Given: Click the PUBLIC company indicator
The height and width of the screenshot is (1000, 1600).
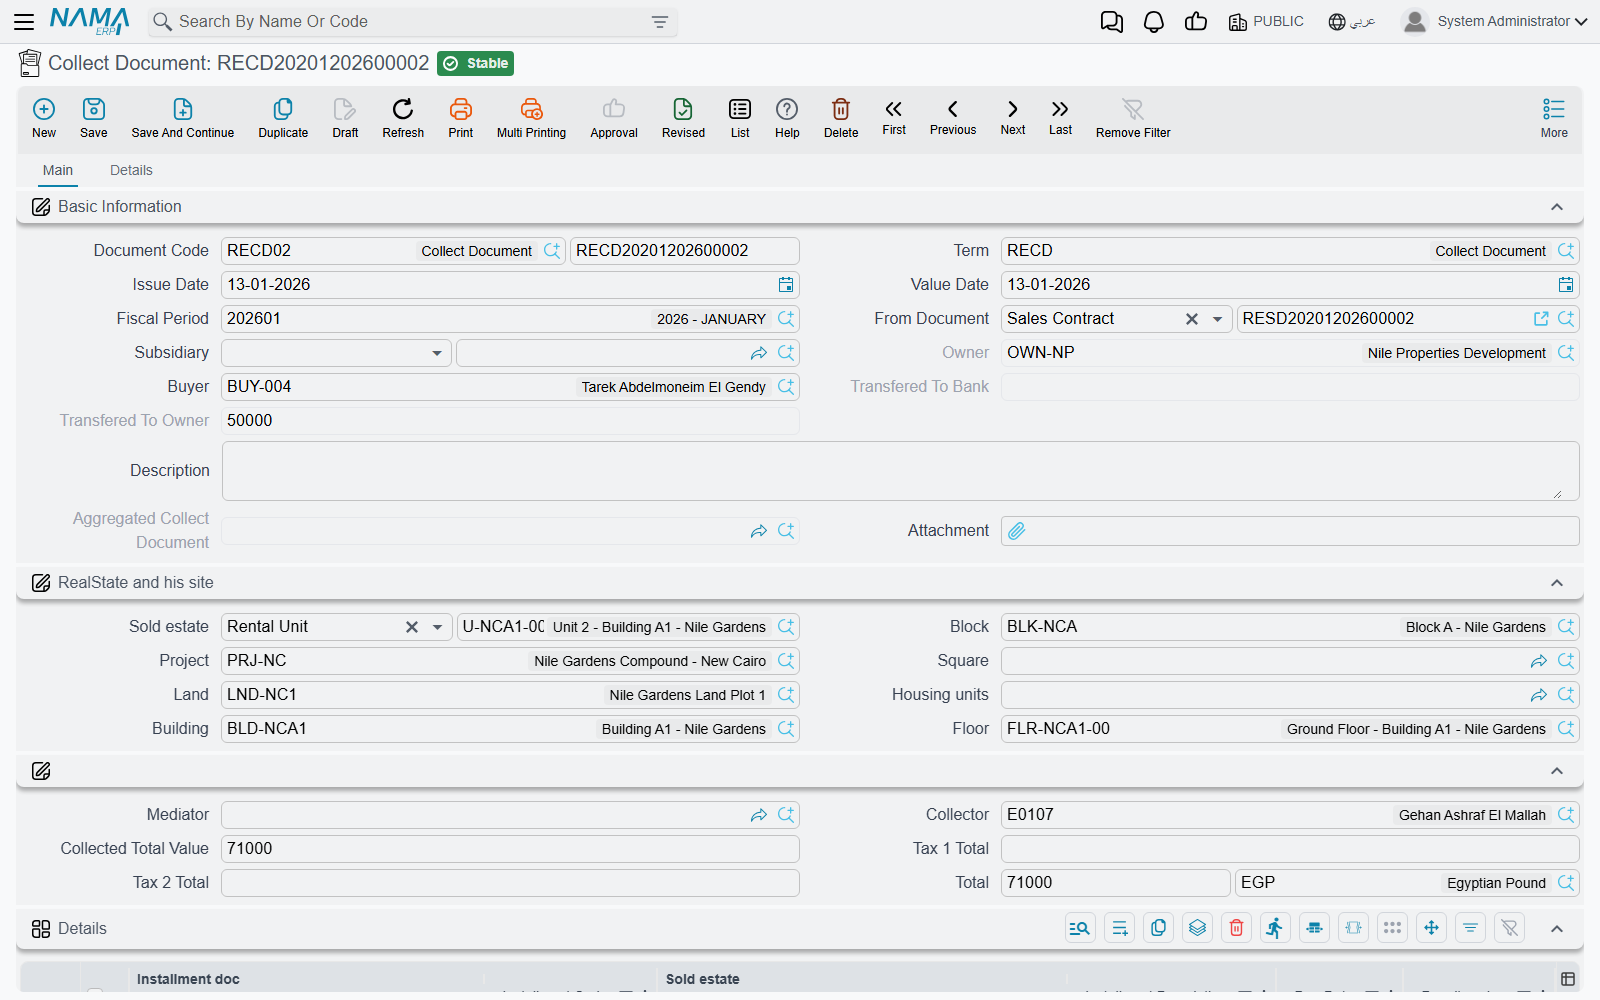Looking at the screenshot, I should tap(1266, 21).
